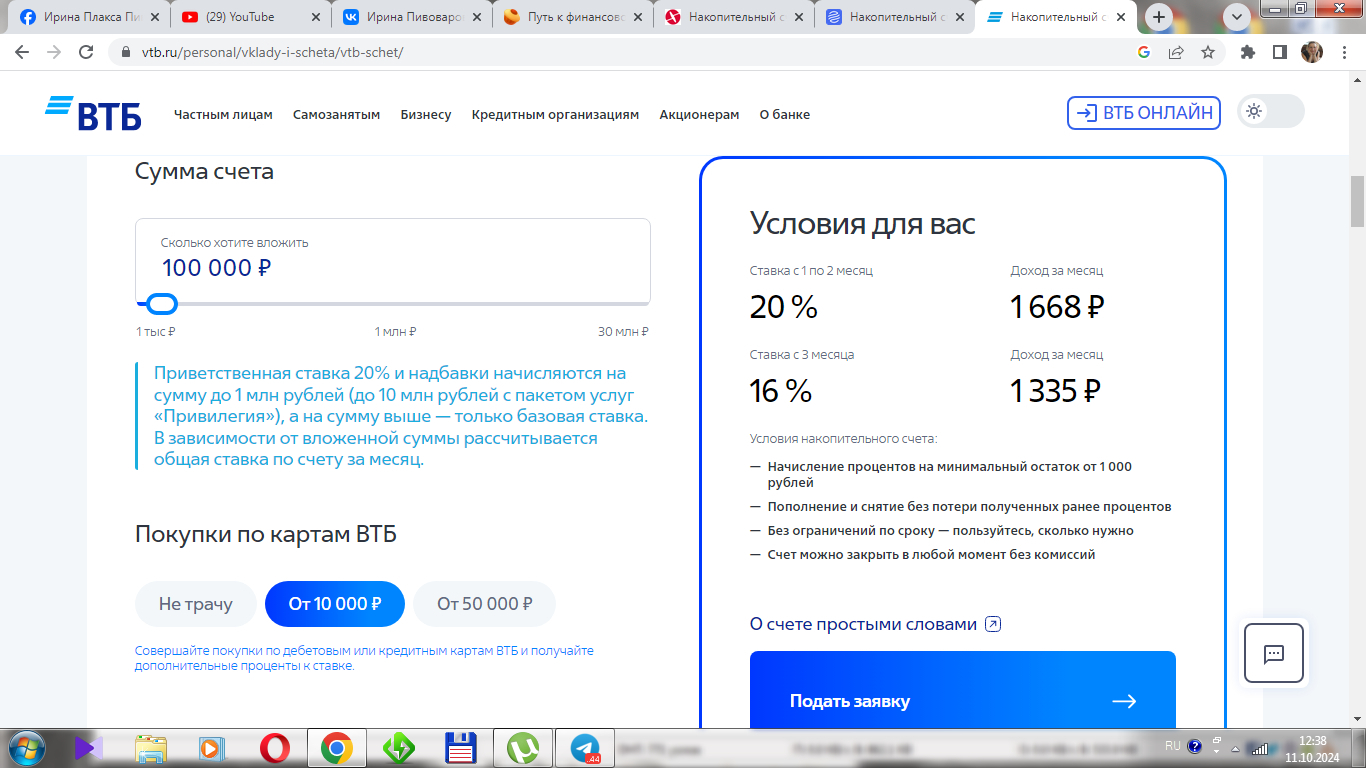Open О счете простыми словами link
This screenshot has height=768, width=1366.
[x=875, y=624]
